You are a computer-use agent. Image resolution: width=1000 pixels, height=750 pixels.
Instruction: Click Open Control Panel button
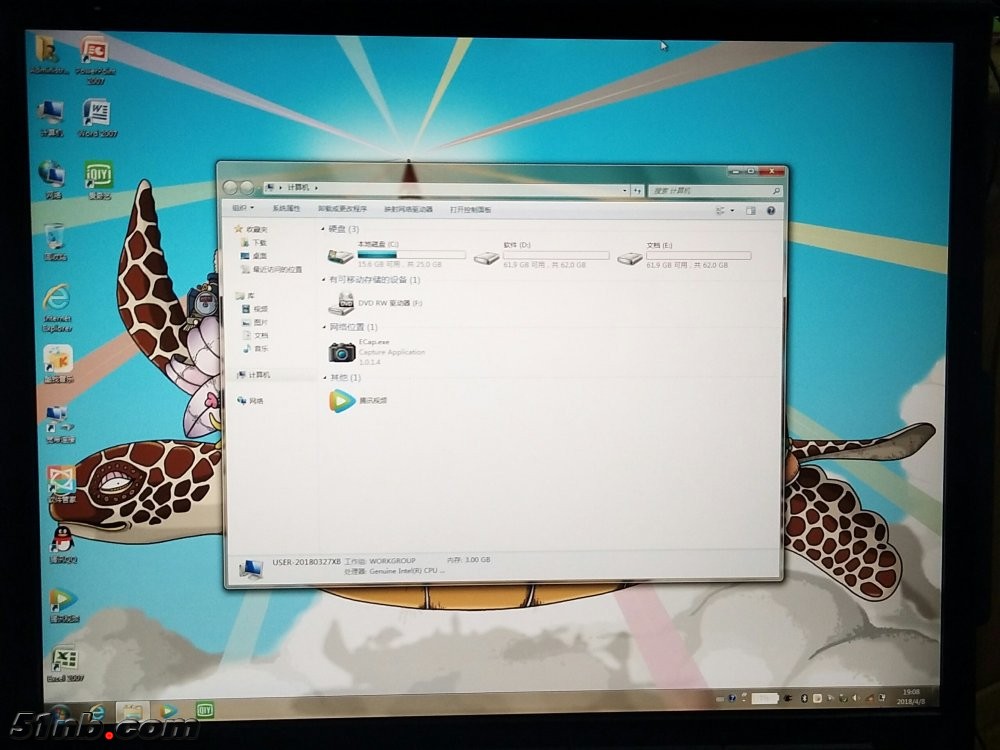(x=470, y=210)
